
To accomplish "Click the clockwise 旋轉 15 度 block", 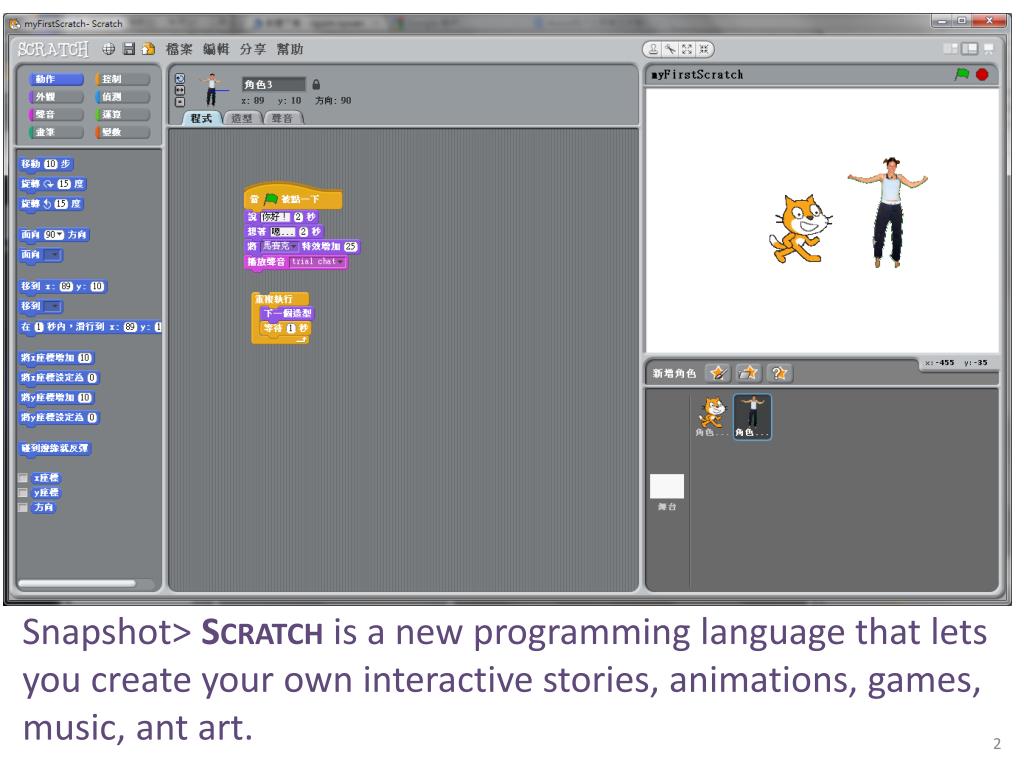I will 53,184.
